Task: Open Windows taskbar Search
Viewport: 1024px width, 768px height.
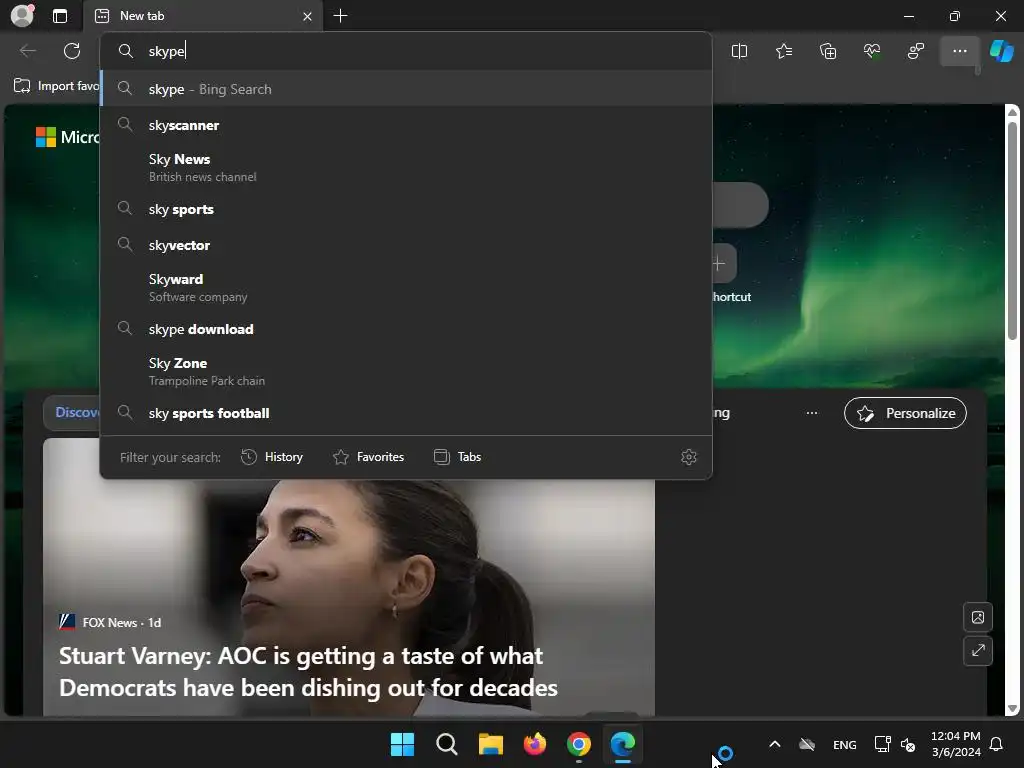Action: [x=447, y=744]
